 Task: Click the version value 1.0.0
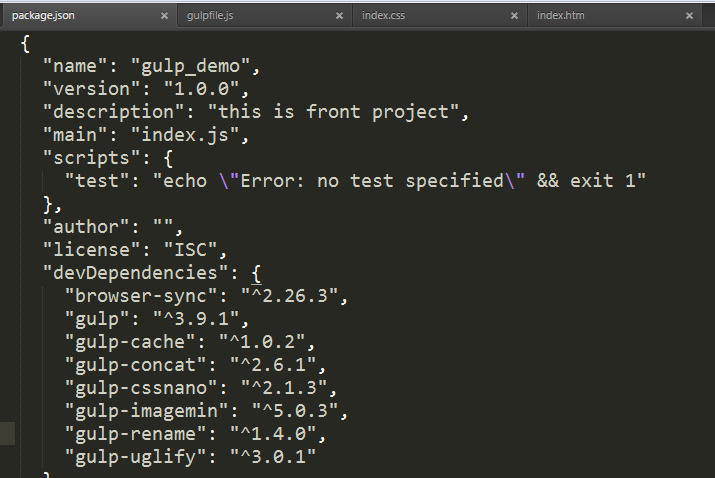201,89
